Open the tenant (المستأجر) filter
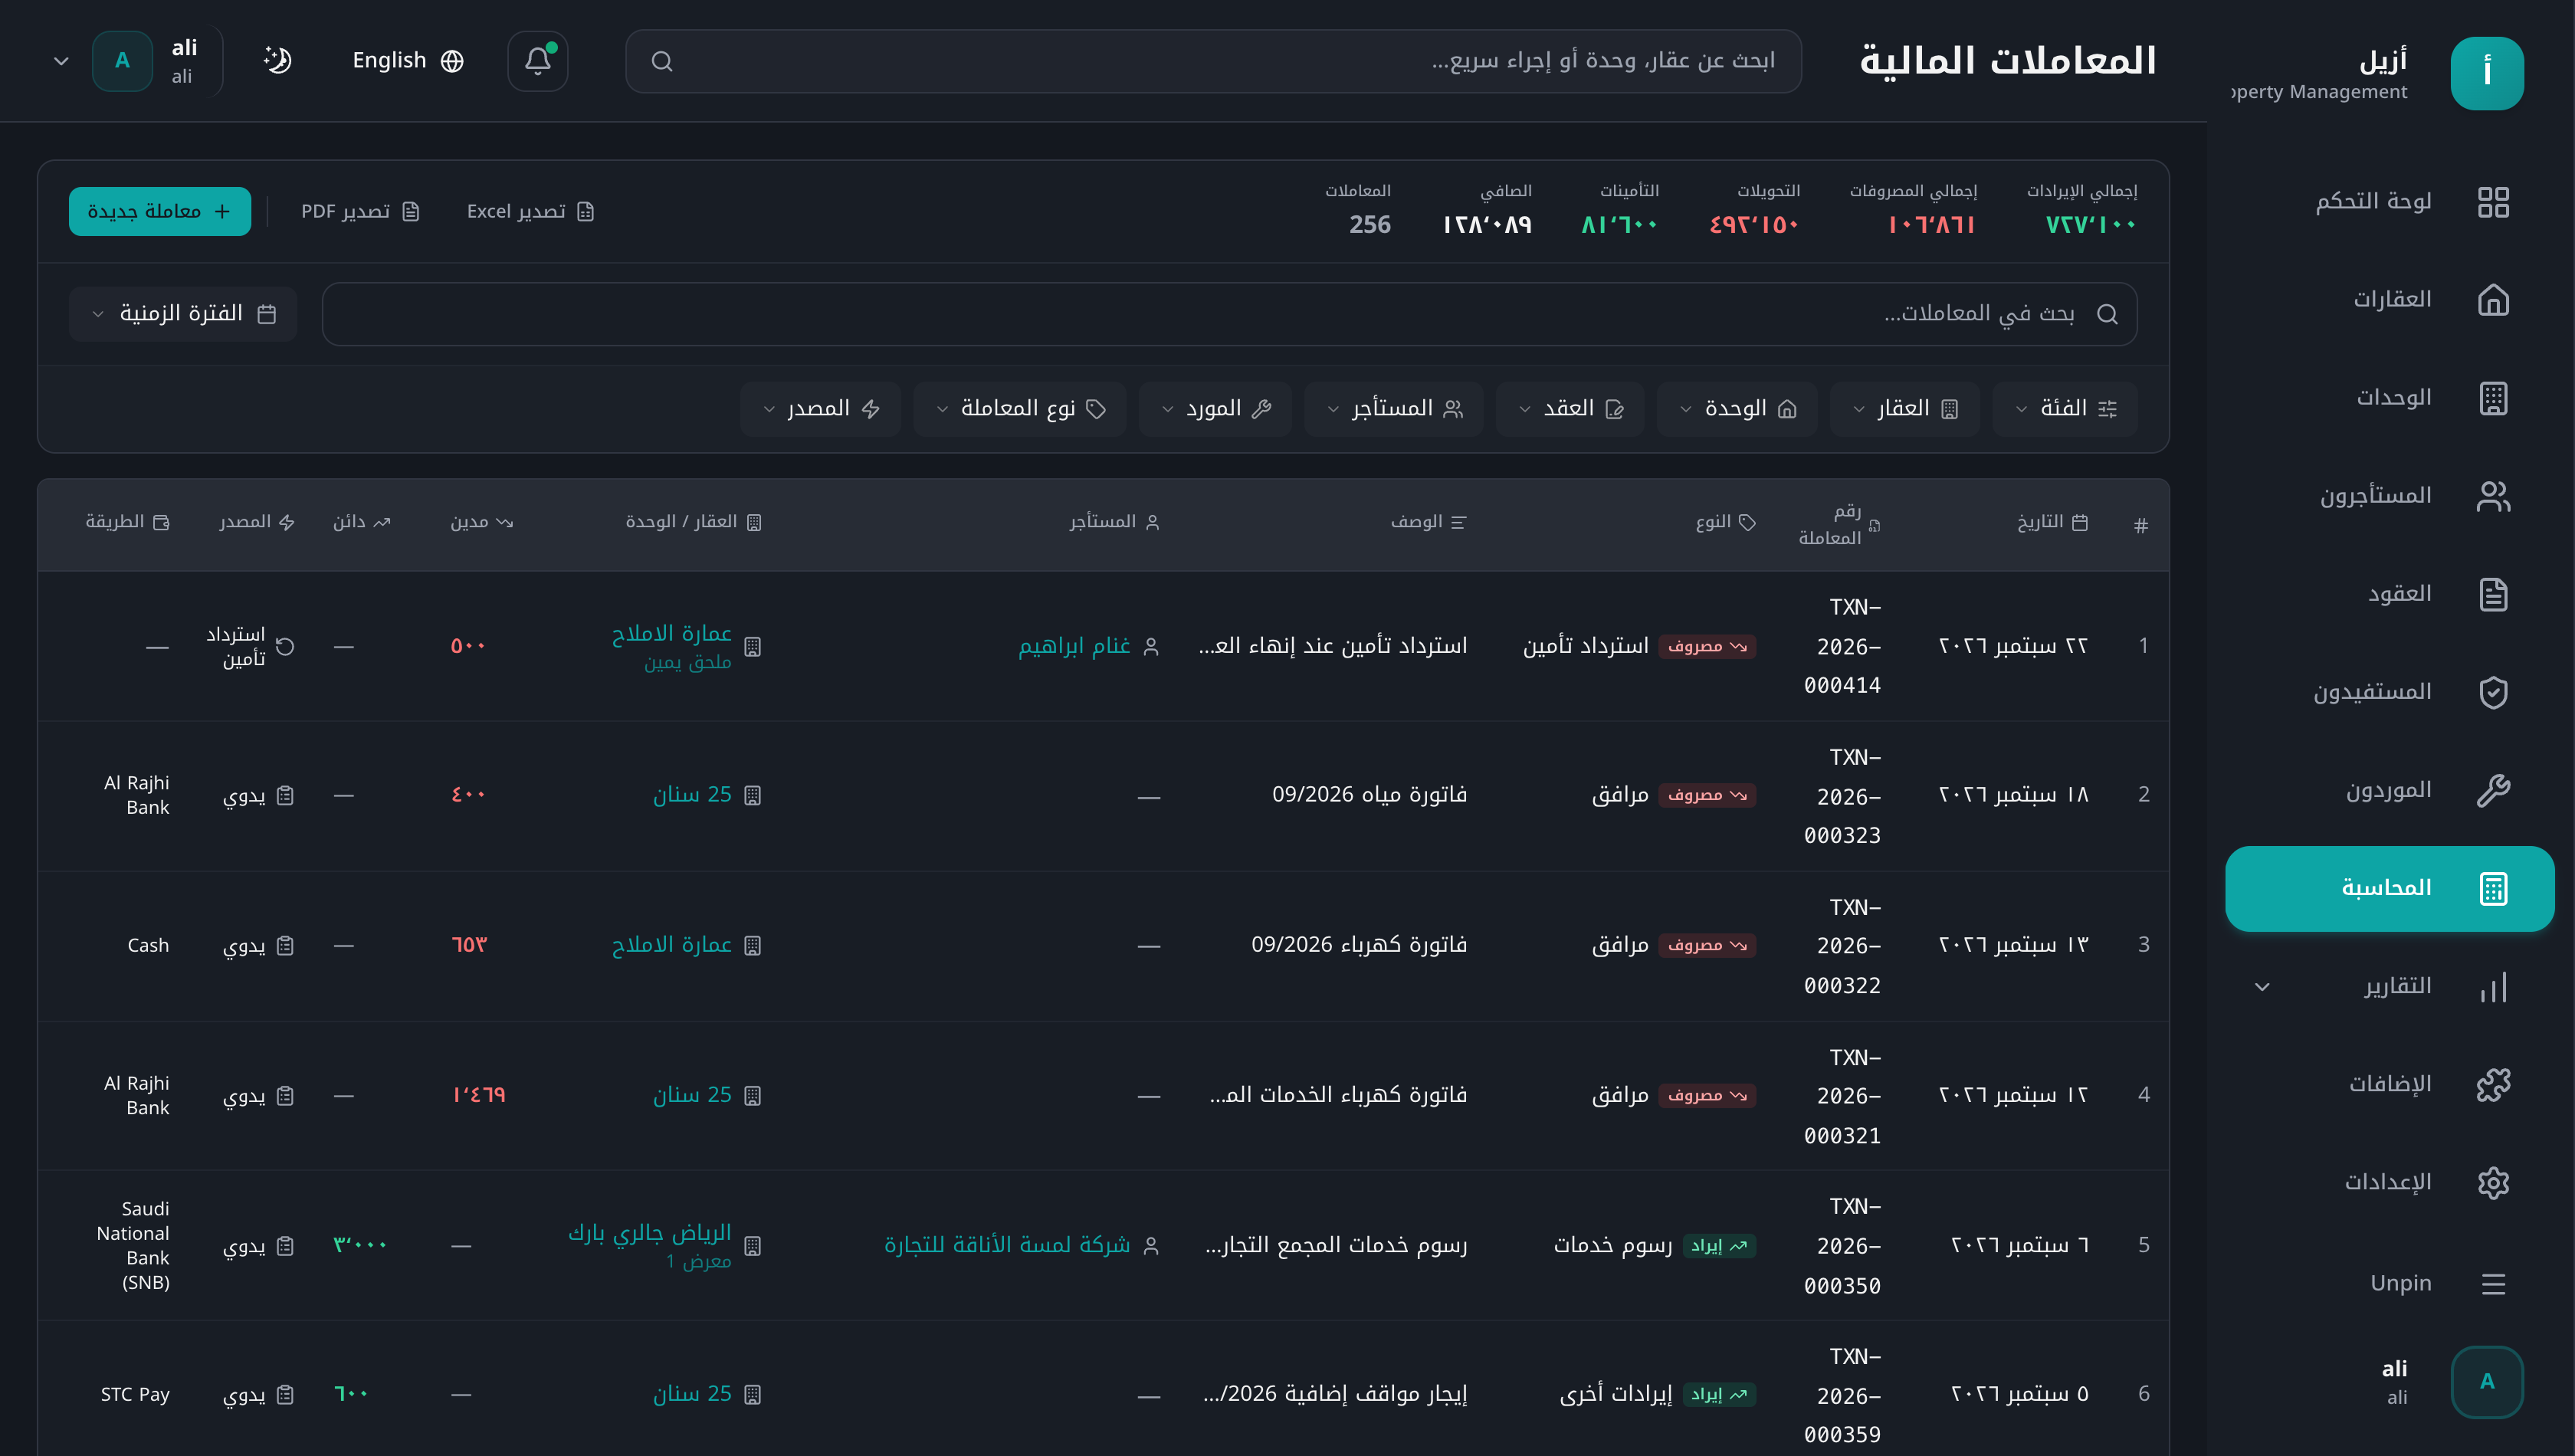This screenshot has width=2575, height=1456. 1394,408
